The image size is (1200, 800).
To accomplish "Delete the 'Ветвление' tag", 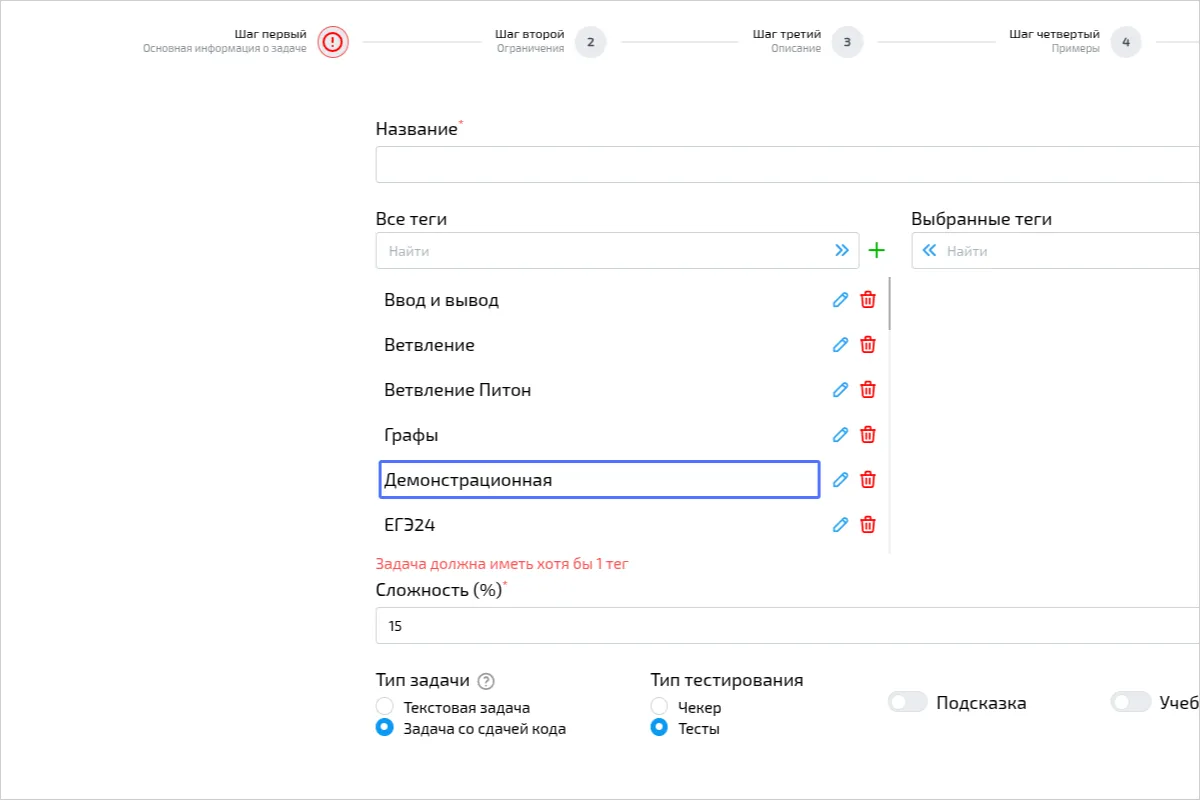I will point(868,345).
